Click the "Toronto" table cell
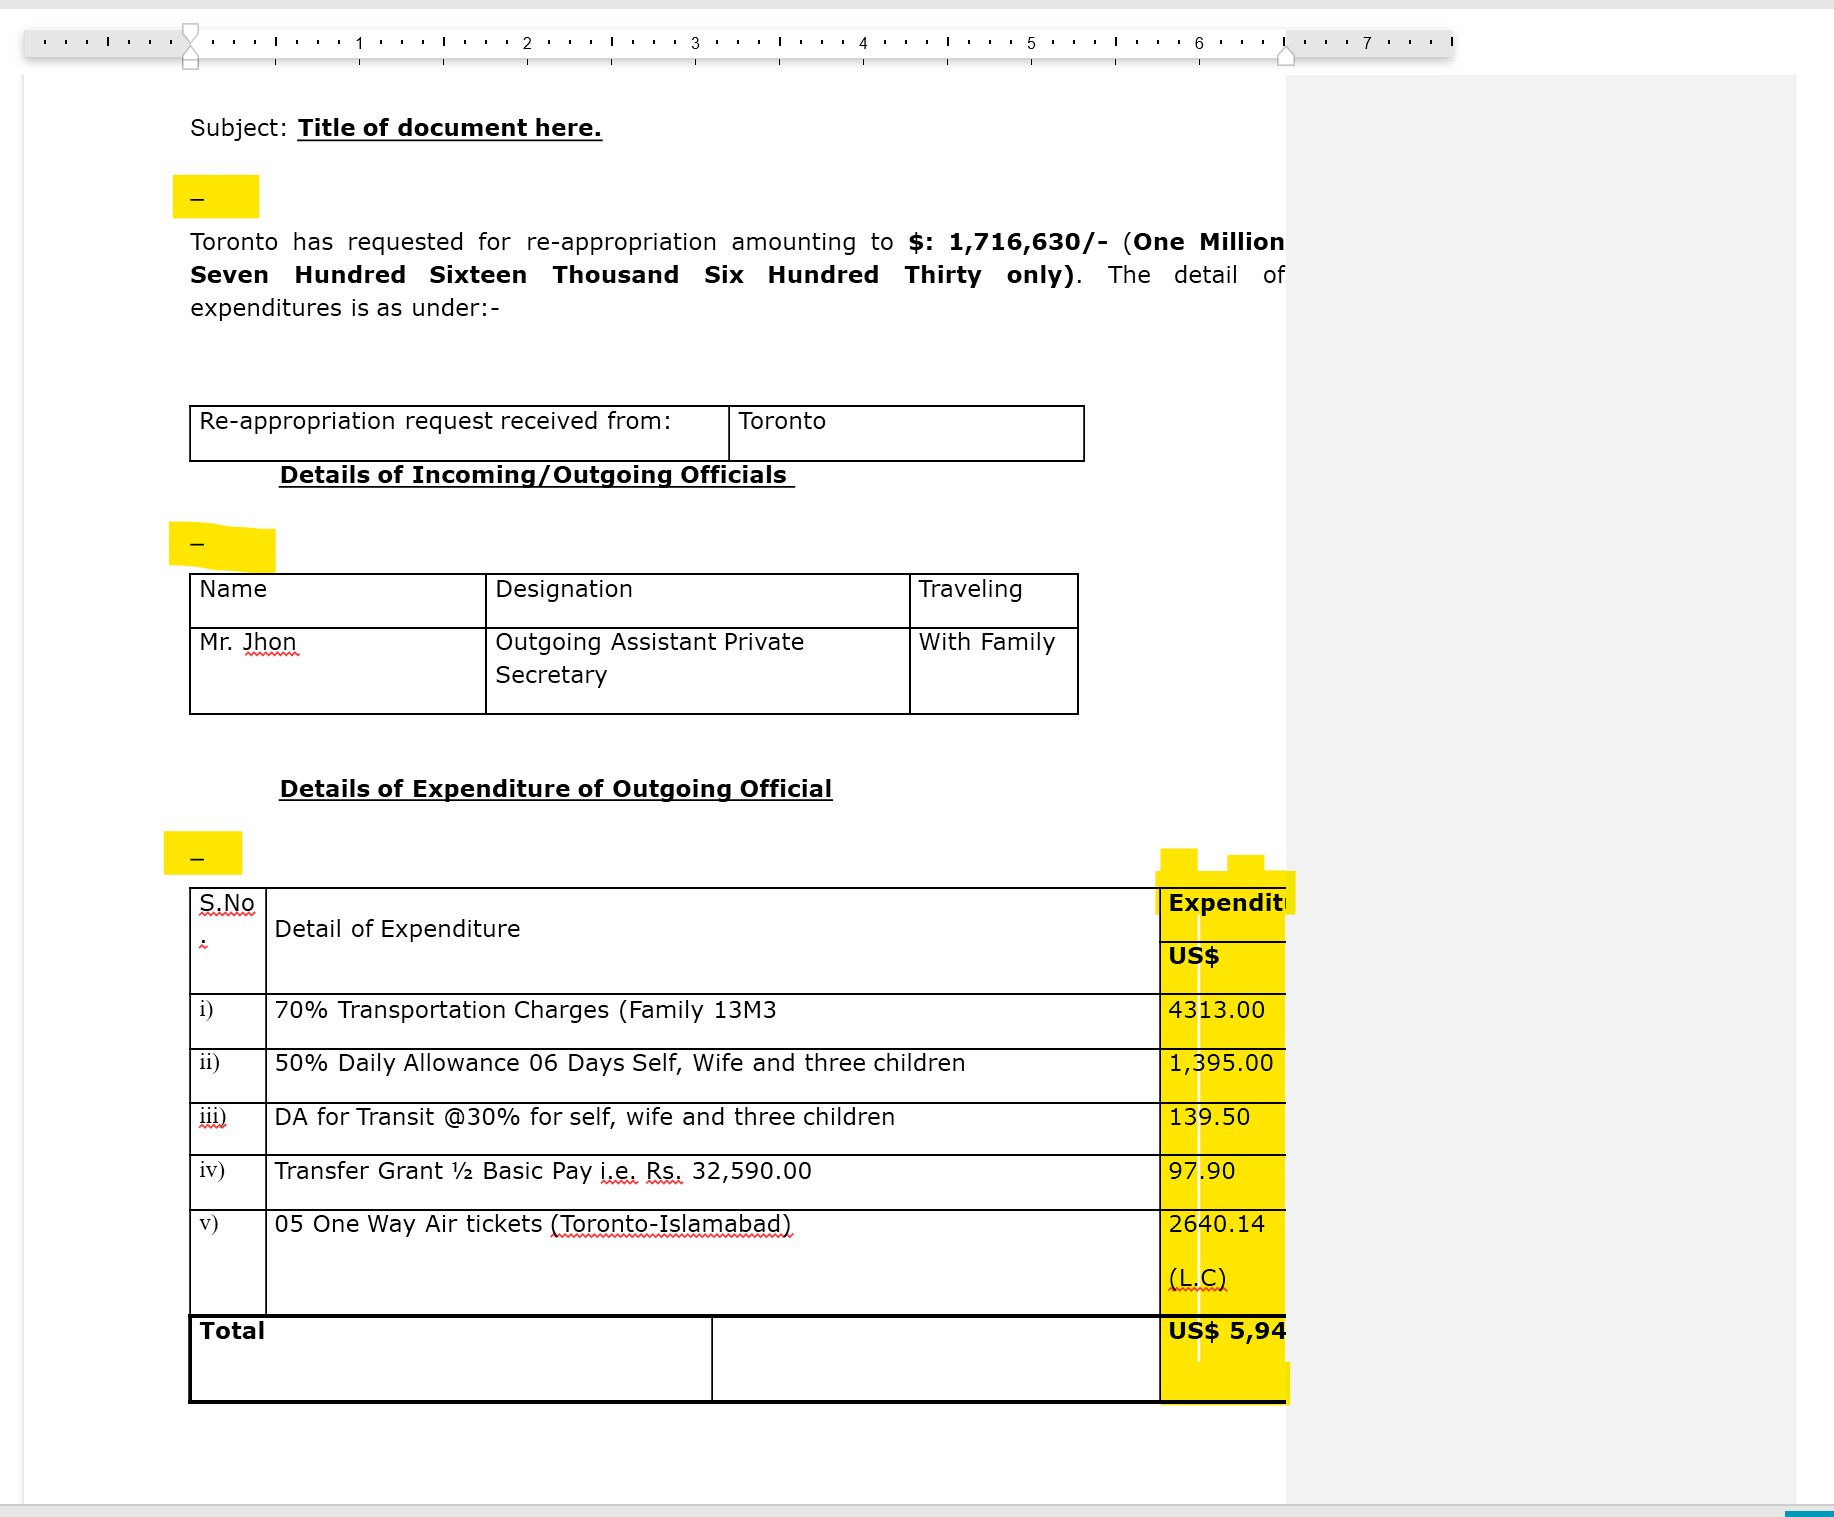This screenshot has height=1517, width=1834. (x=906, y=433)
